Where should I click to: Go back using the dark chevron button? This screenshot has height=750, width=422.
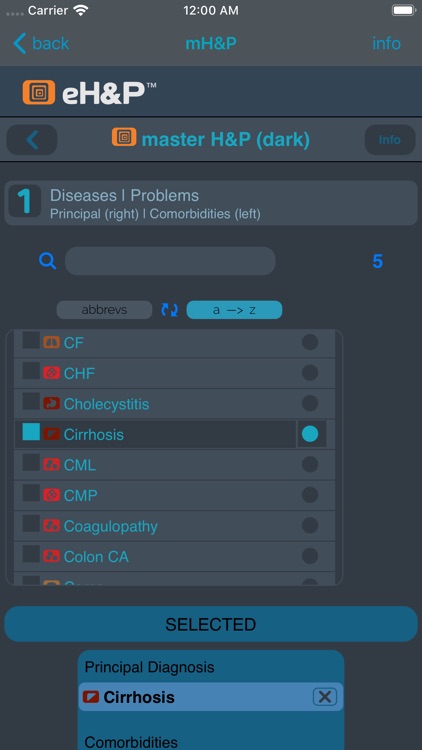pos(32,140)
